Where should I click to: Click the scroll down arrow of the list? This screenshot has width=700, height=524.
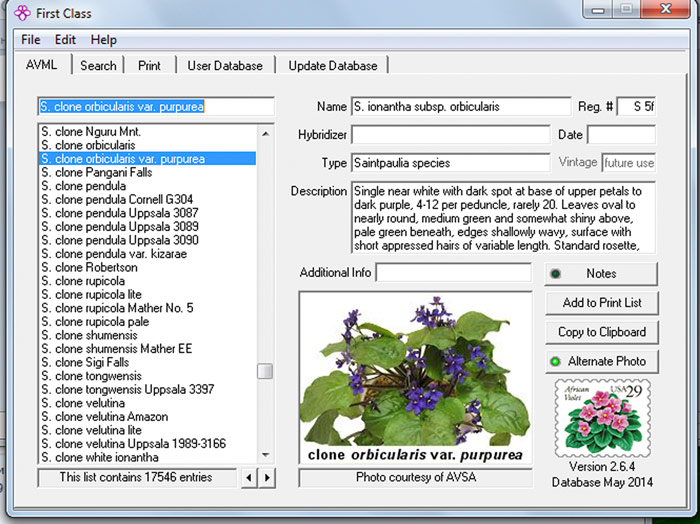click(265, 455)
